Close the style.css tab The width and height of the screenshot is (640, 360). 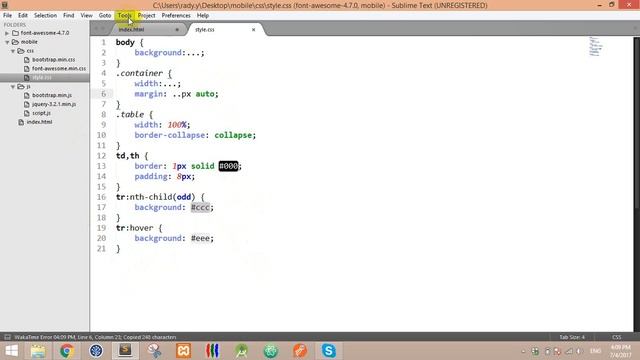[253, 29]
